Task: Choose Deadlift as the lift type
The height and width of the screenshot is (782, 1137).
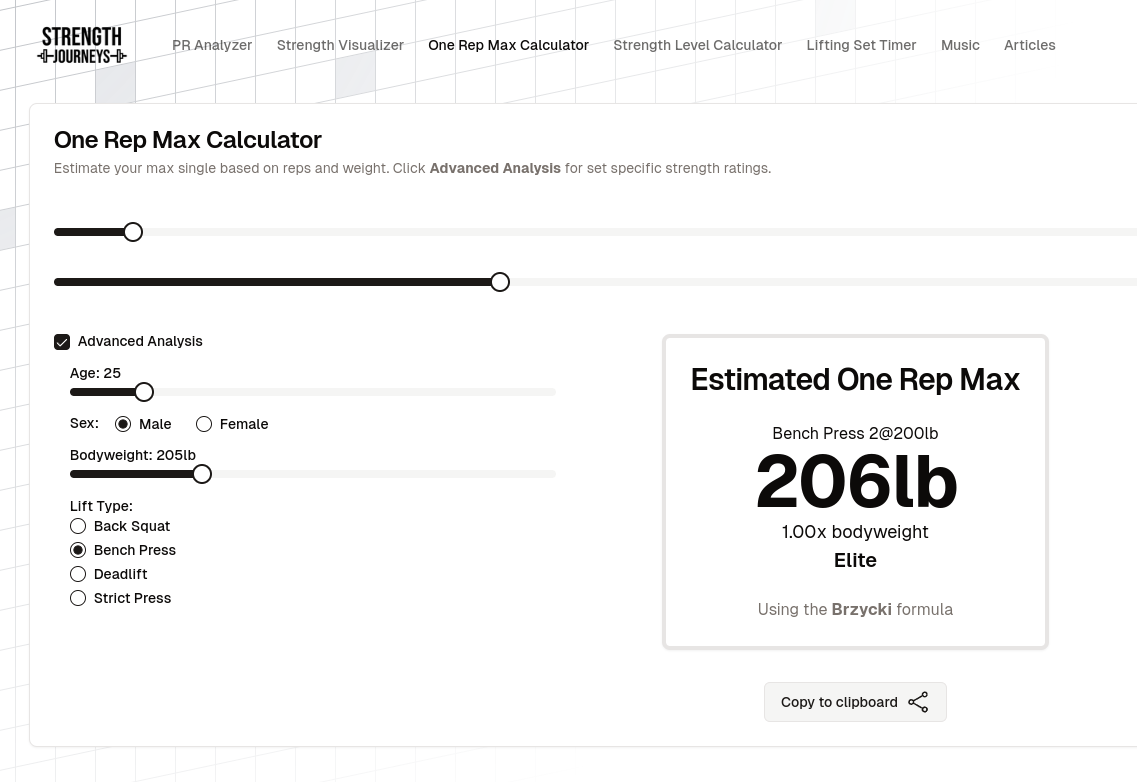Action: (x=78, y=574)
